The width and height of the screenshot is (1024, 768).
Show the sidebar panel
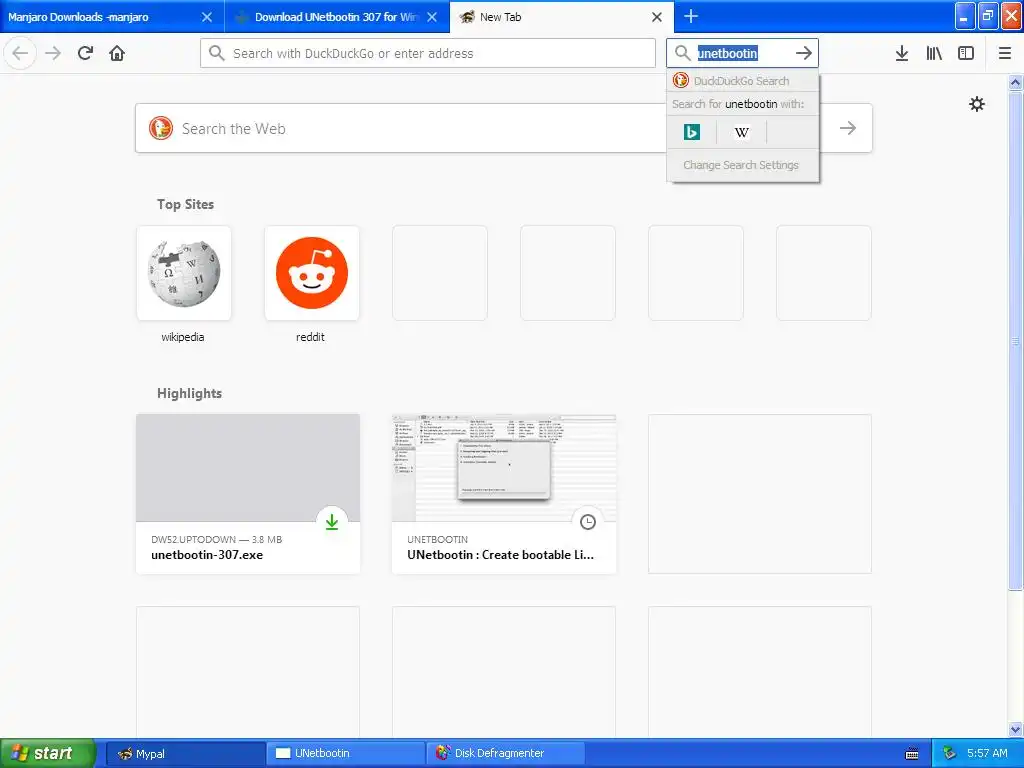(x=966, y=53)
